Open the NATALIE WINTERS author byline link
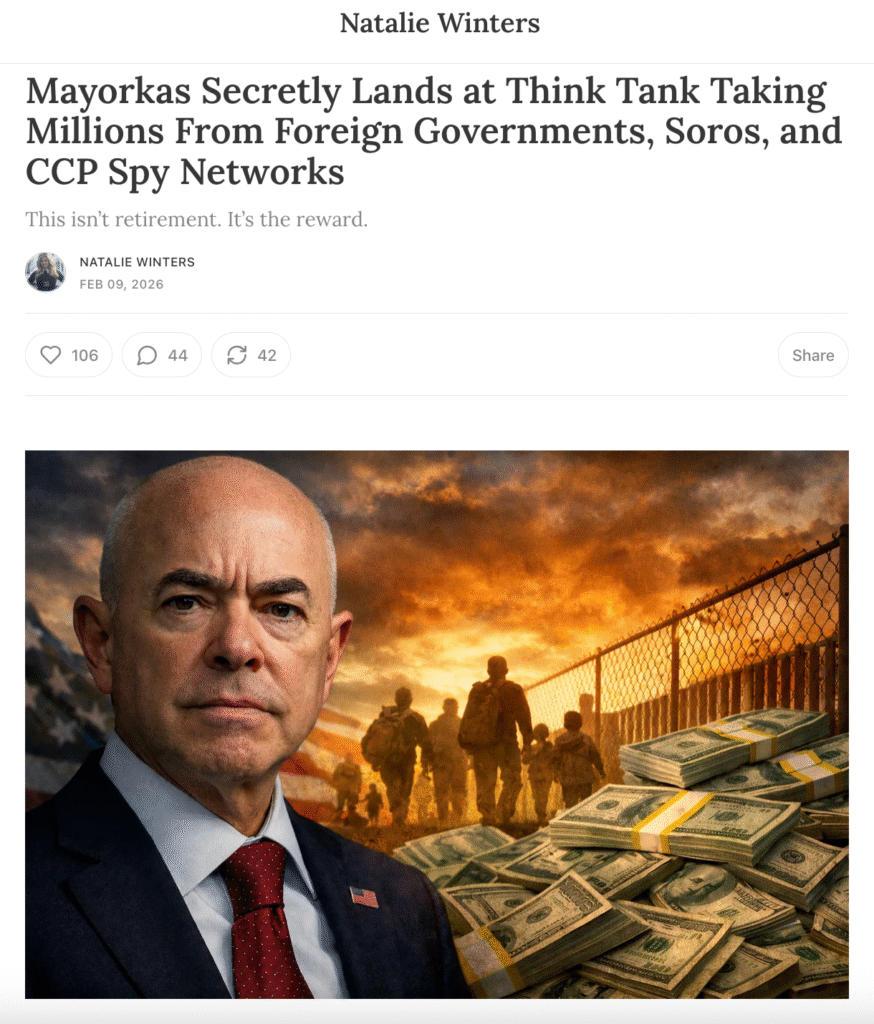 [x=137, y=262]
